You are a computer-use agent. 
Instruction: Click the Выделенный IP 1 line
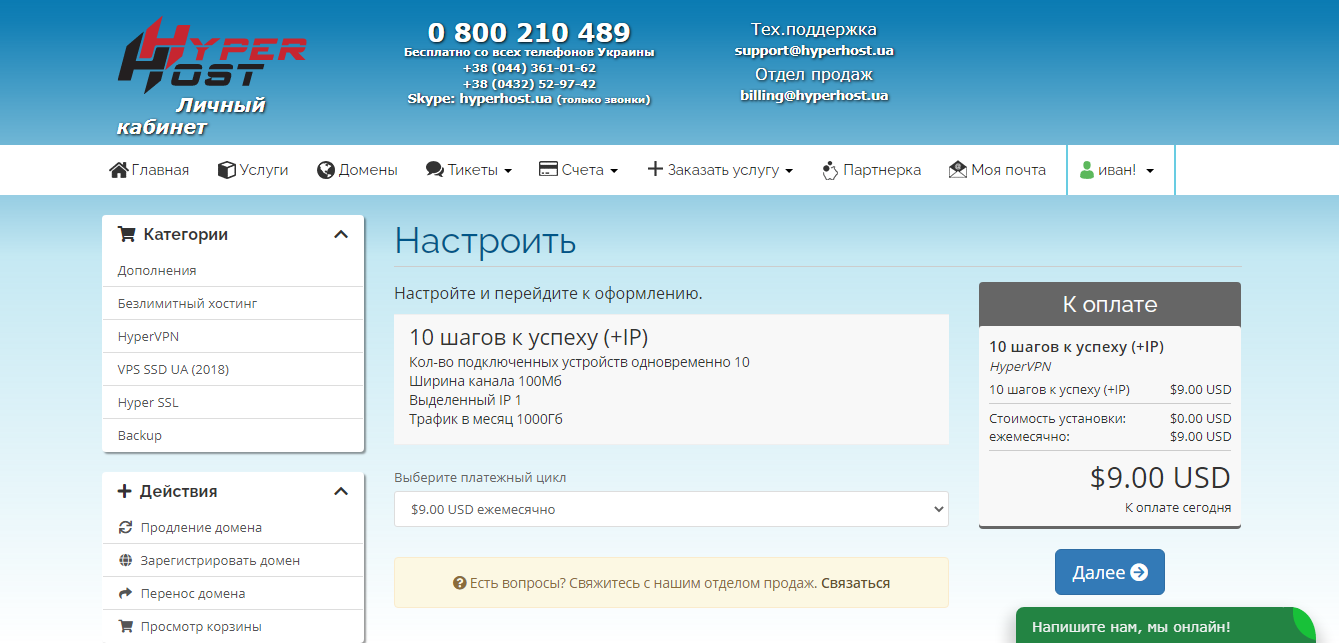465,400
